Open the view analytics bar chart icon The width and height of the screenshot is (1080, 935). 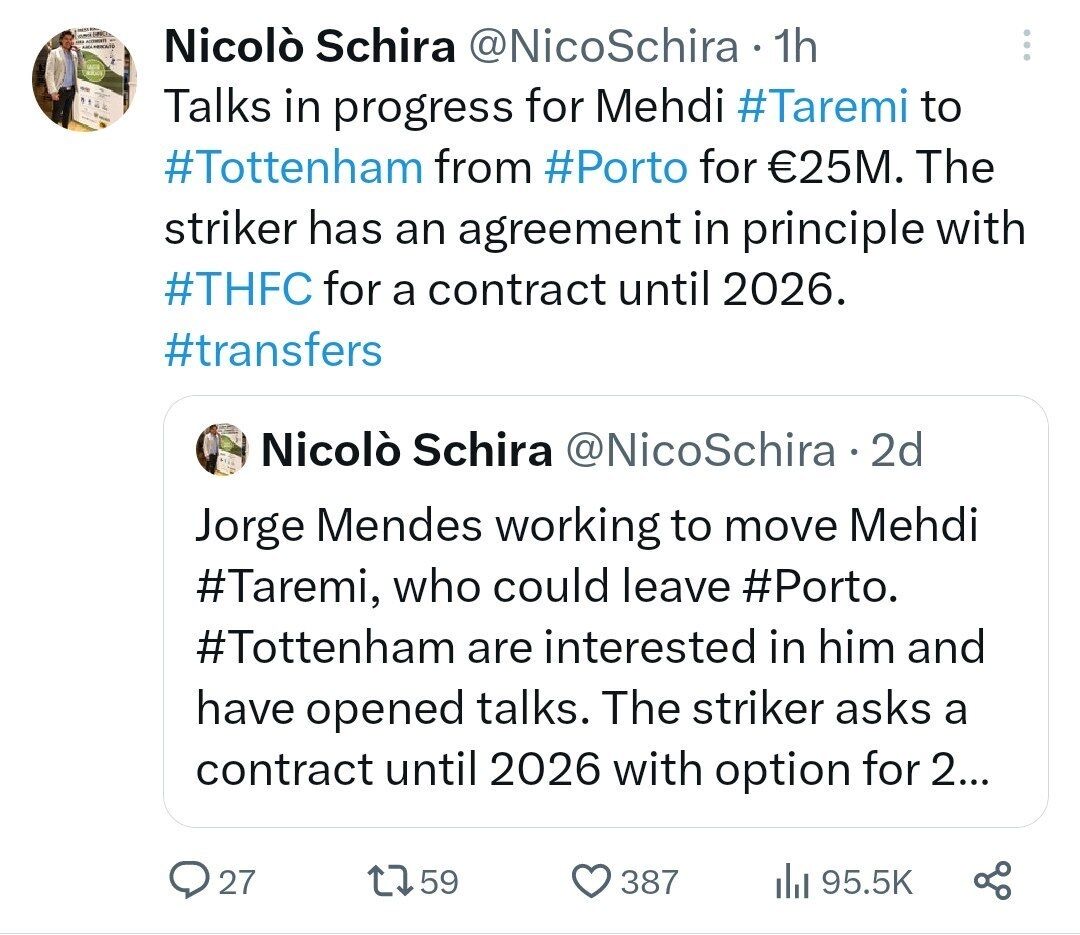(793, 881)
